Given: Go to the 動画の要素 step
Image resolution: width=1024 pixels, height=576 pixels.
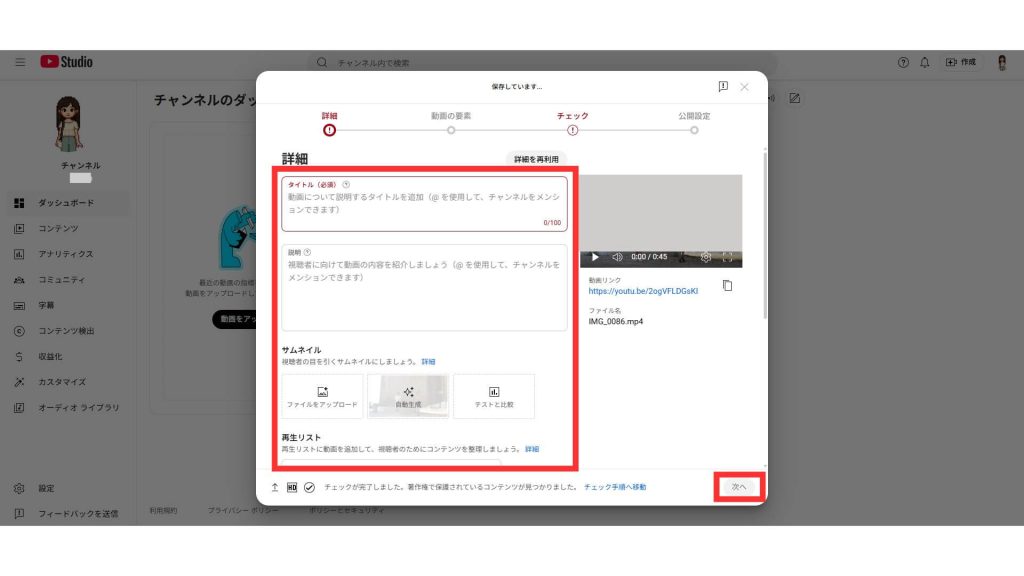Looking at the screenshot, I should pyautogui.click(x=451, y=129).
